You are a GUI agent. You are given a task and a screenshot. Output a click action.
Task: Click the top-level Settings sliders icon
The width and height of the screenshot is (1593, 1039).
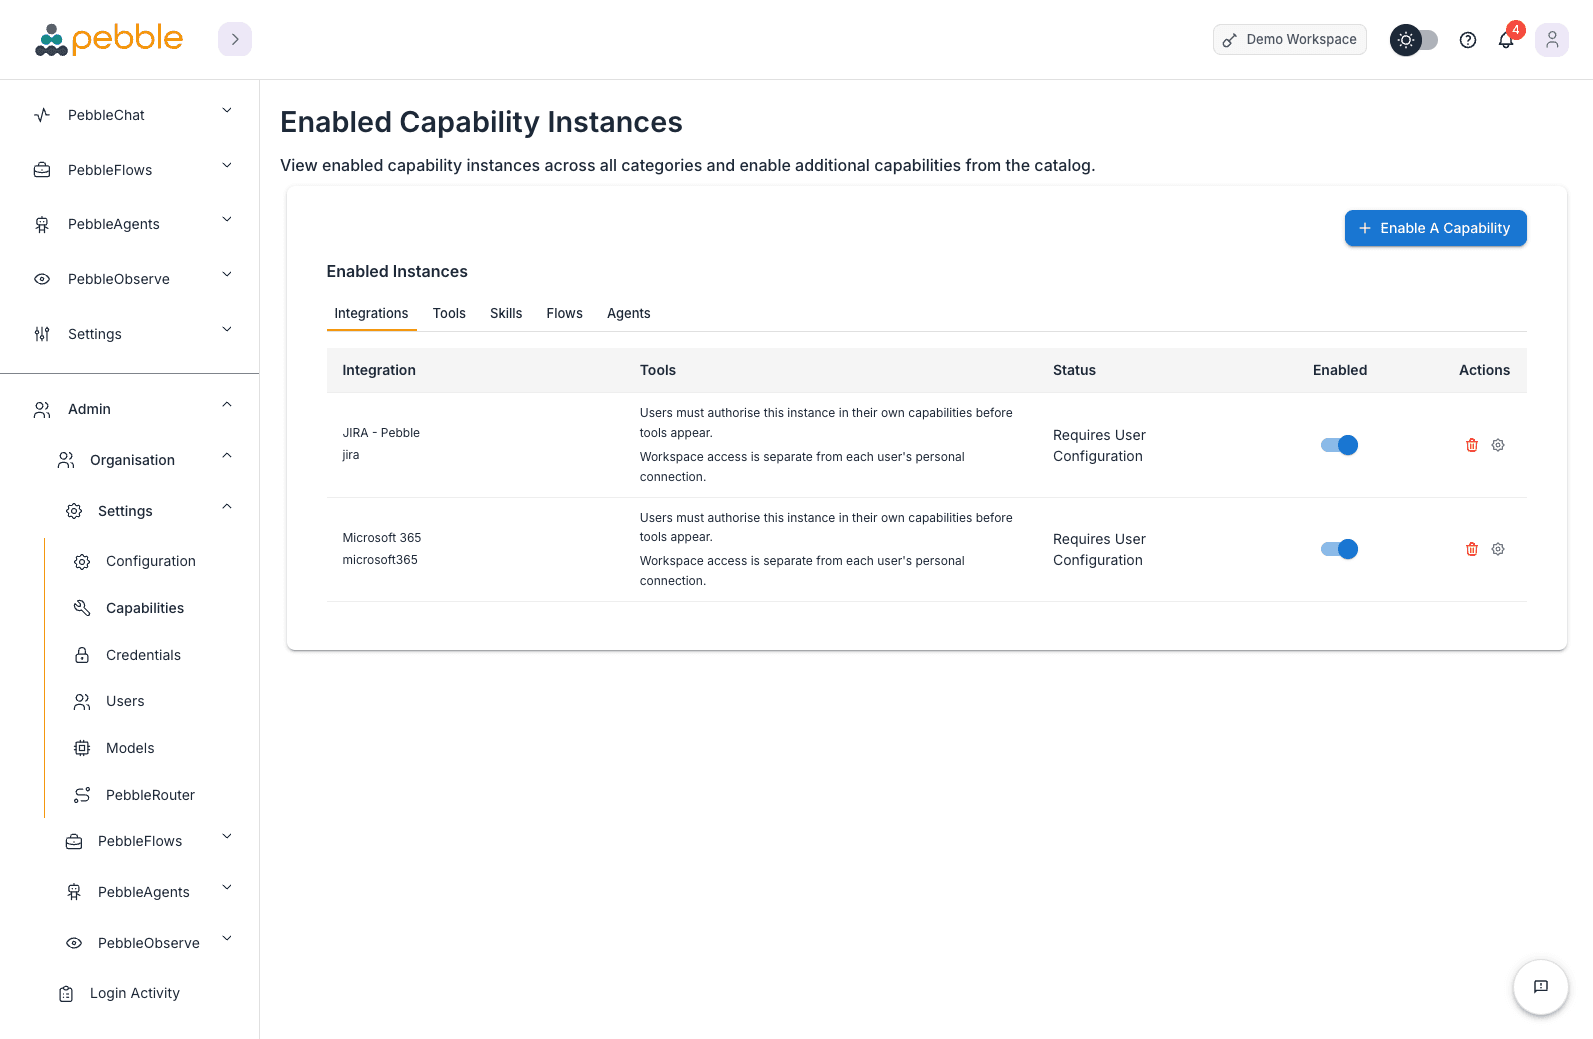[x=42, y=334]
